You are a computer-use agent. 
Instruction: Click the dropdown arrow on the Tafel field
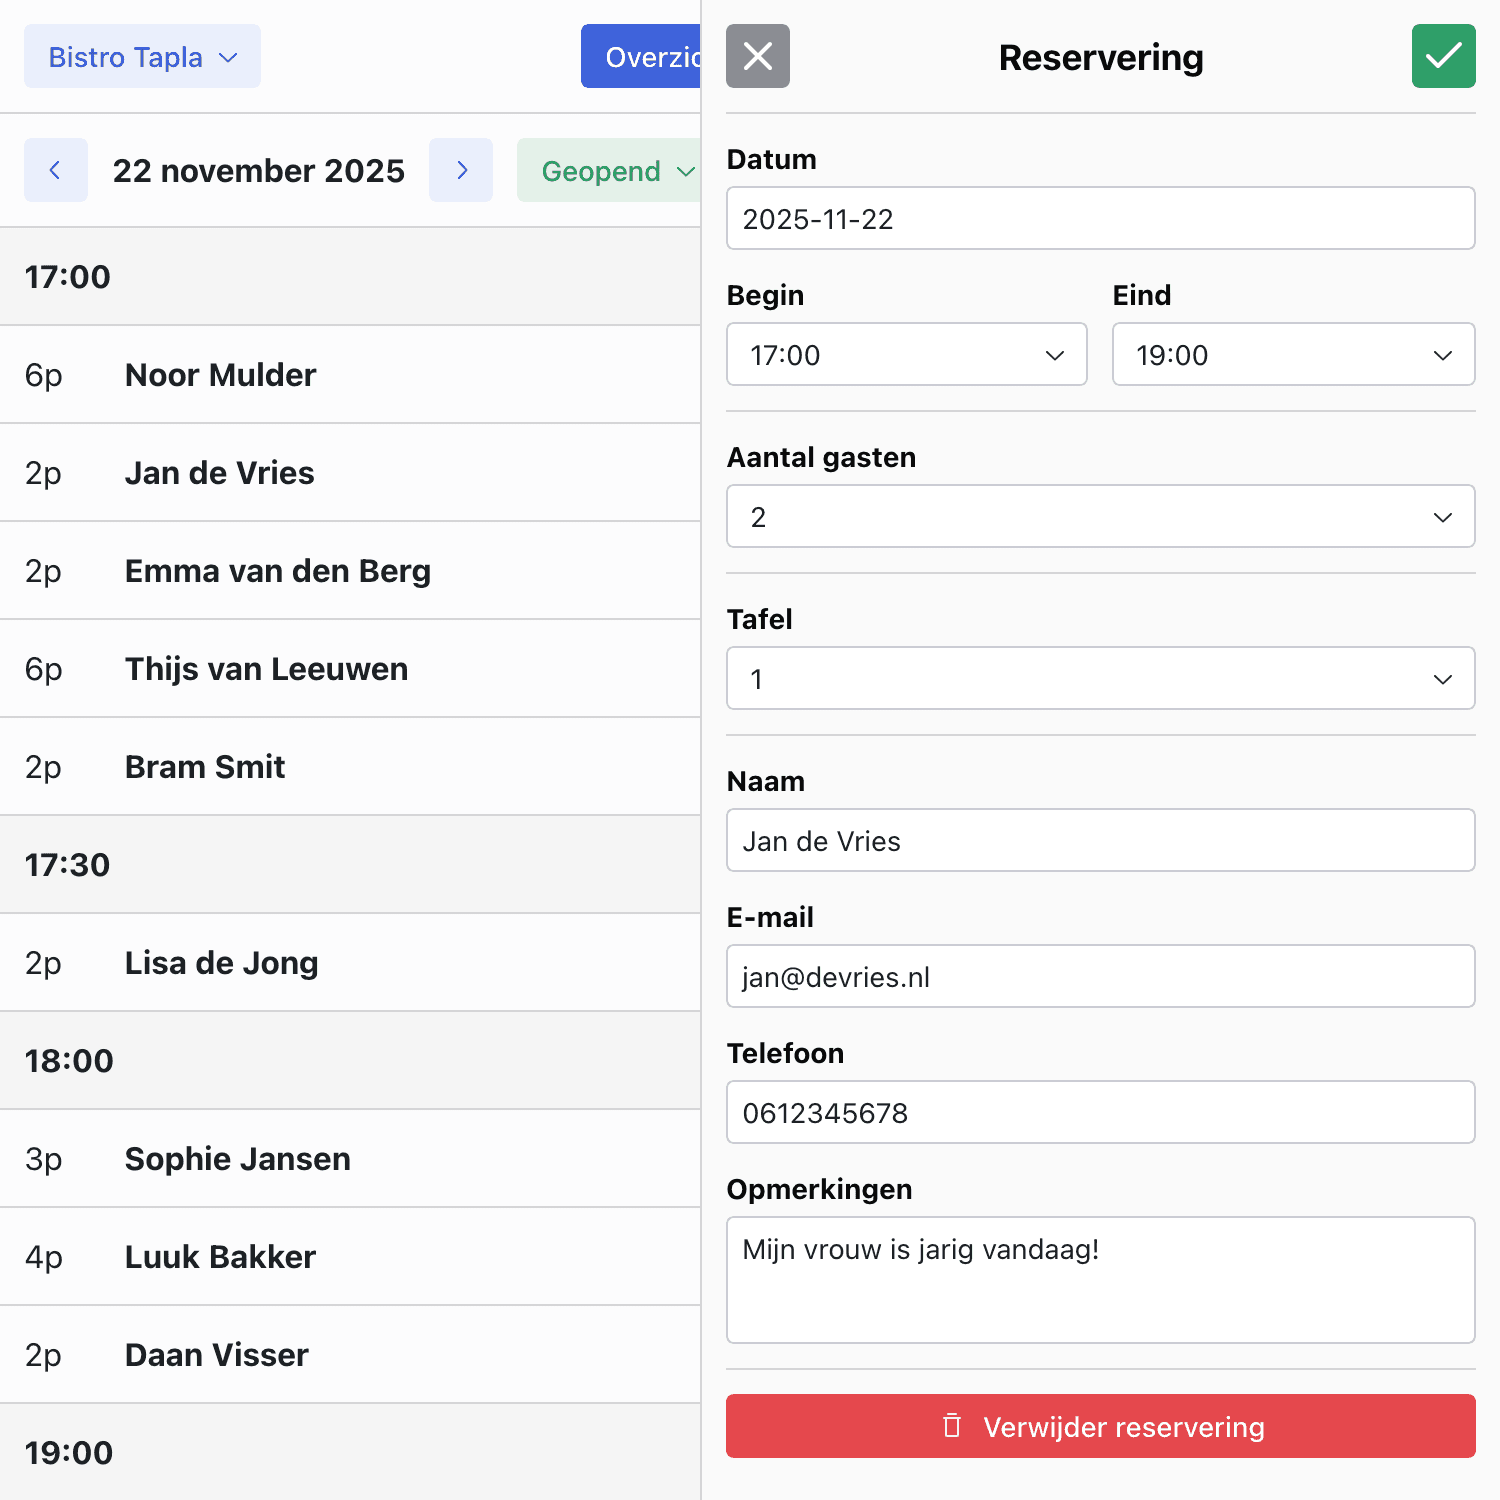[1441, 678]
